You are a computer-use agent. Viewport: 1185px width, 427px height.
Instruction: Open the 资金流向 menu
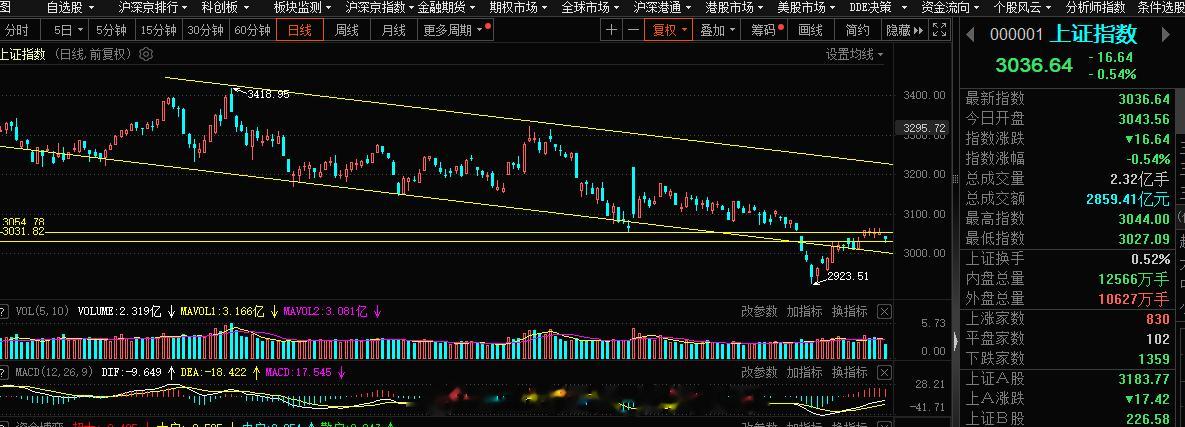click(x=951, y=8)
